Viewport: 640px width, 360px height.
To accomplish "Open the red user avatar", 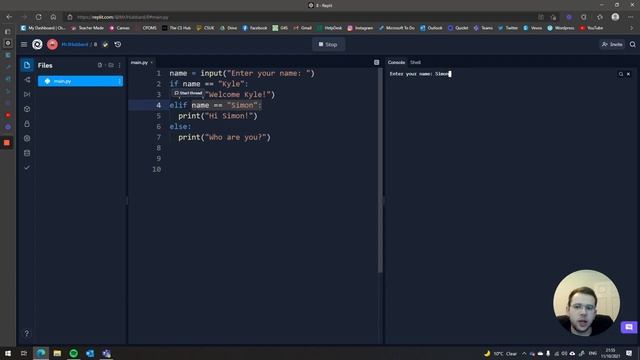I will click(x=52, y=44).
